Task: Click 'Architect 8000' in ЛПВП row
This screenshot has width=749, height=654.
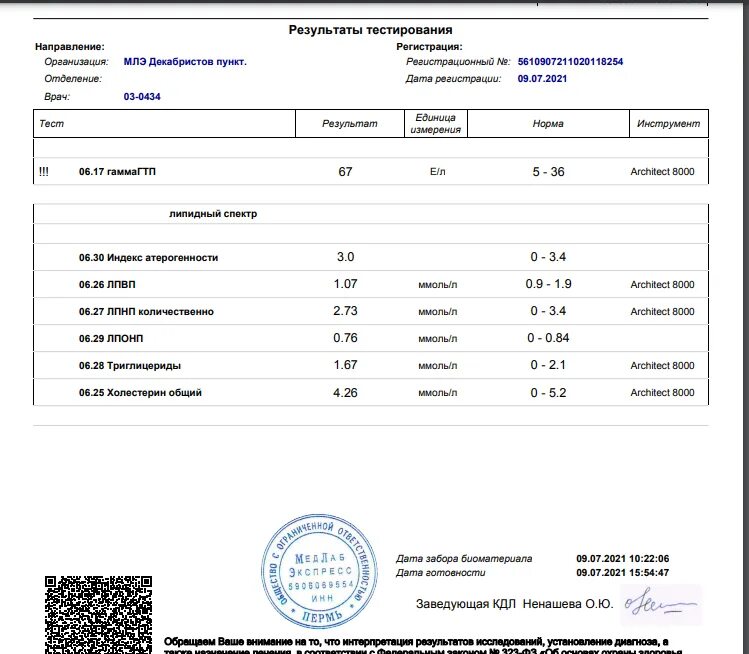Action: [662, 285]
